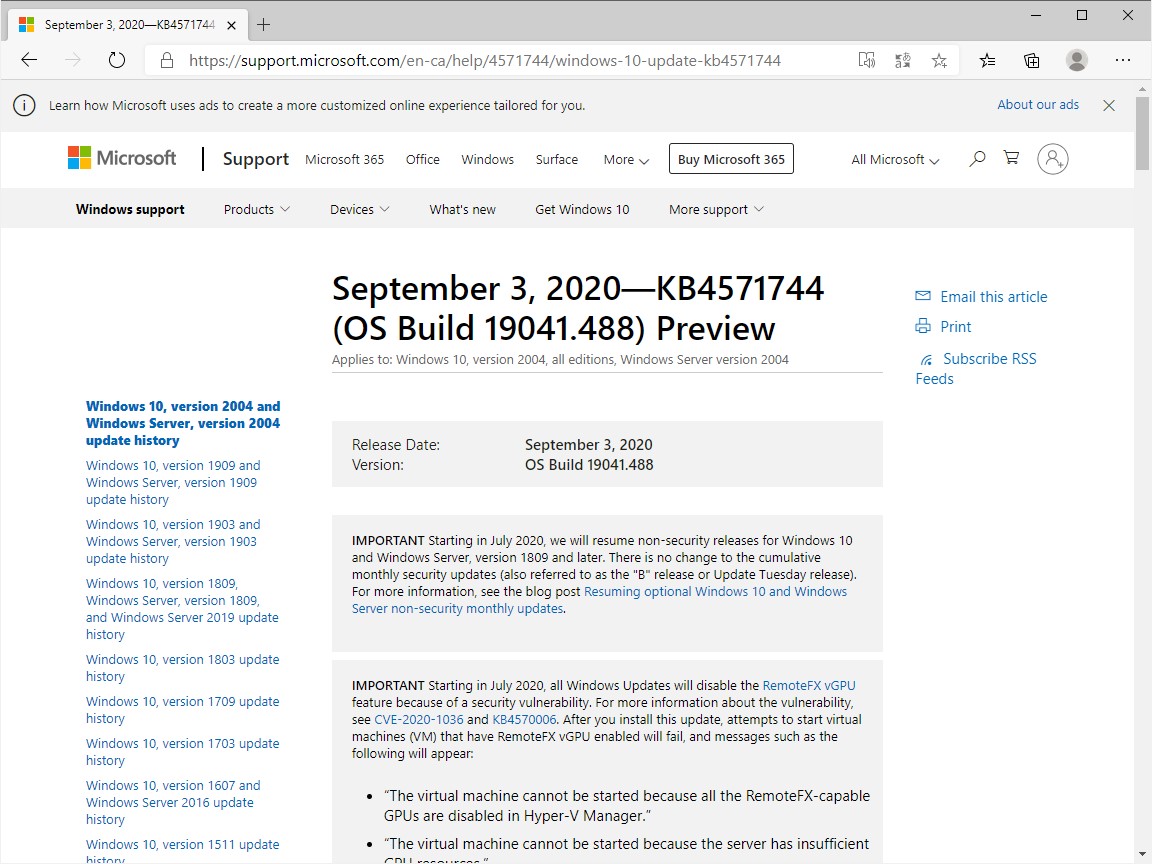
Task: Click Buy Microsoft 365 button
Action: 731,159
